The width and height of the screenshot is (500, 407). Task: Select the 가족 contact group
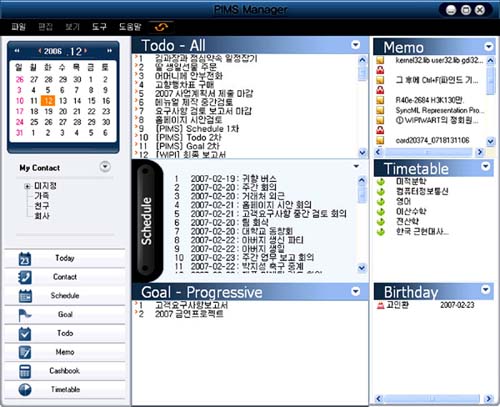tap(42, 196)
